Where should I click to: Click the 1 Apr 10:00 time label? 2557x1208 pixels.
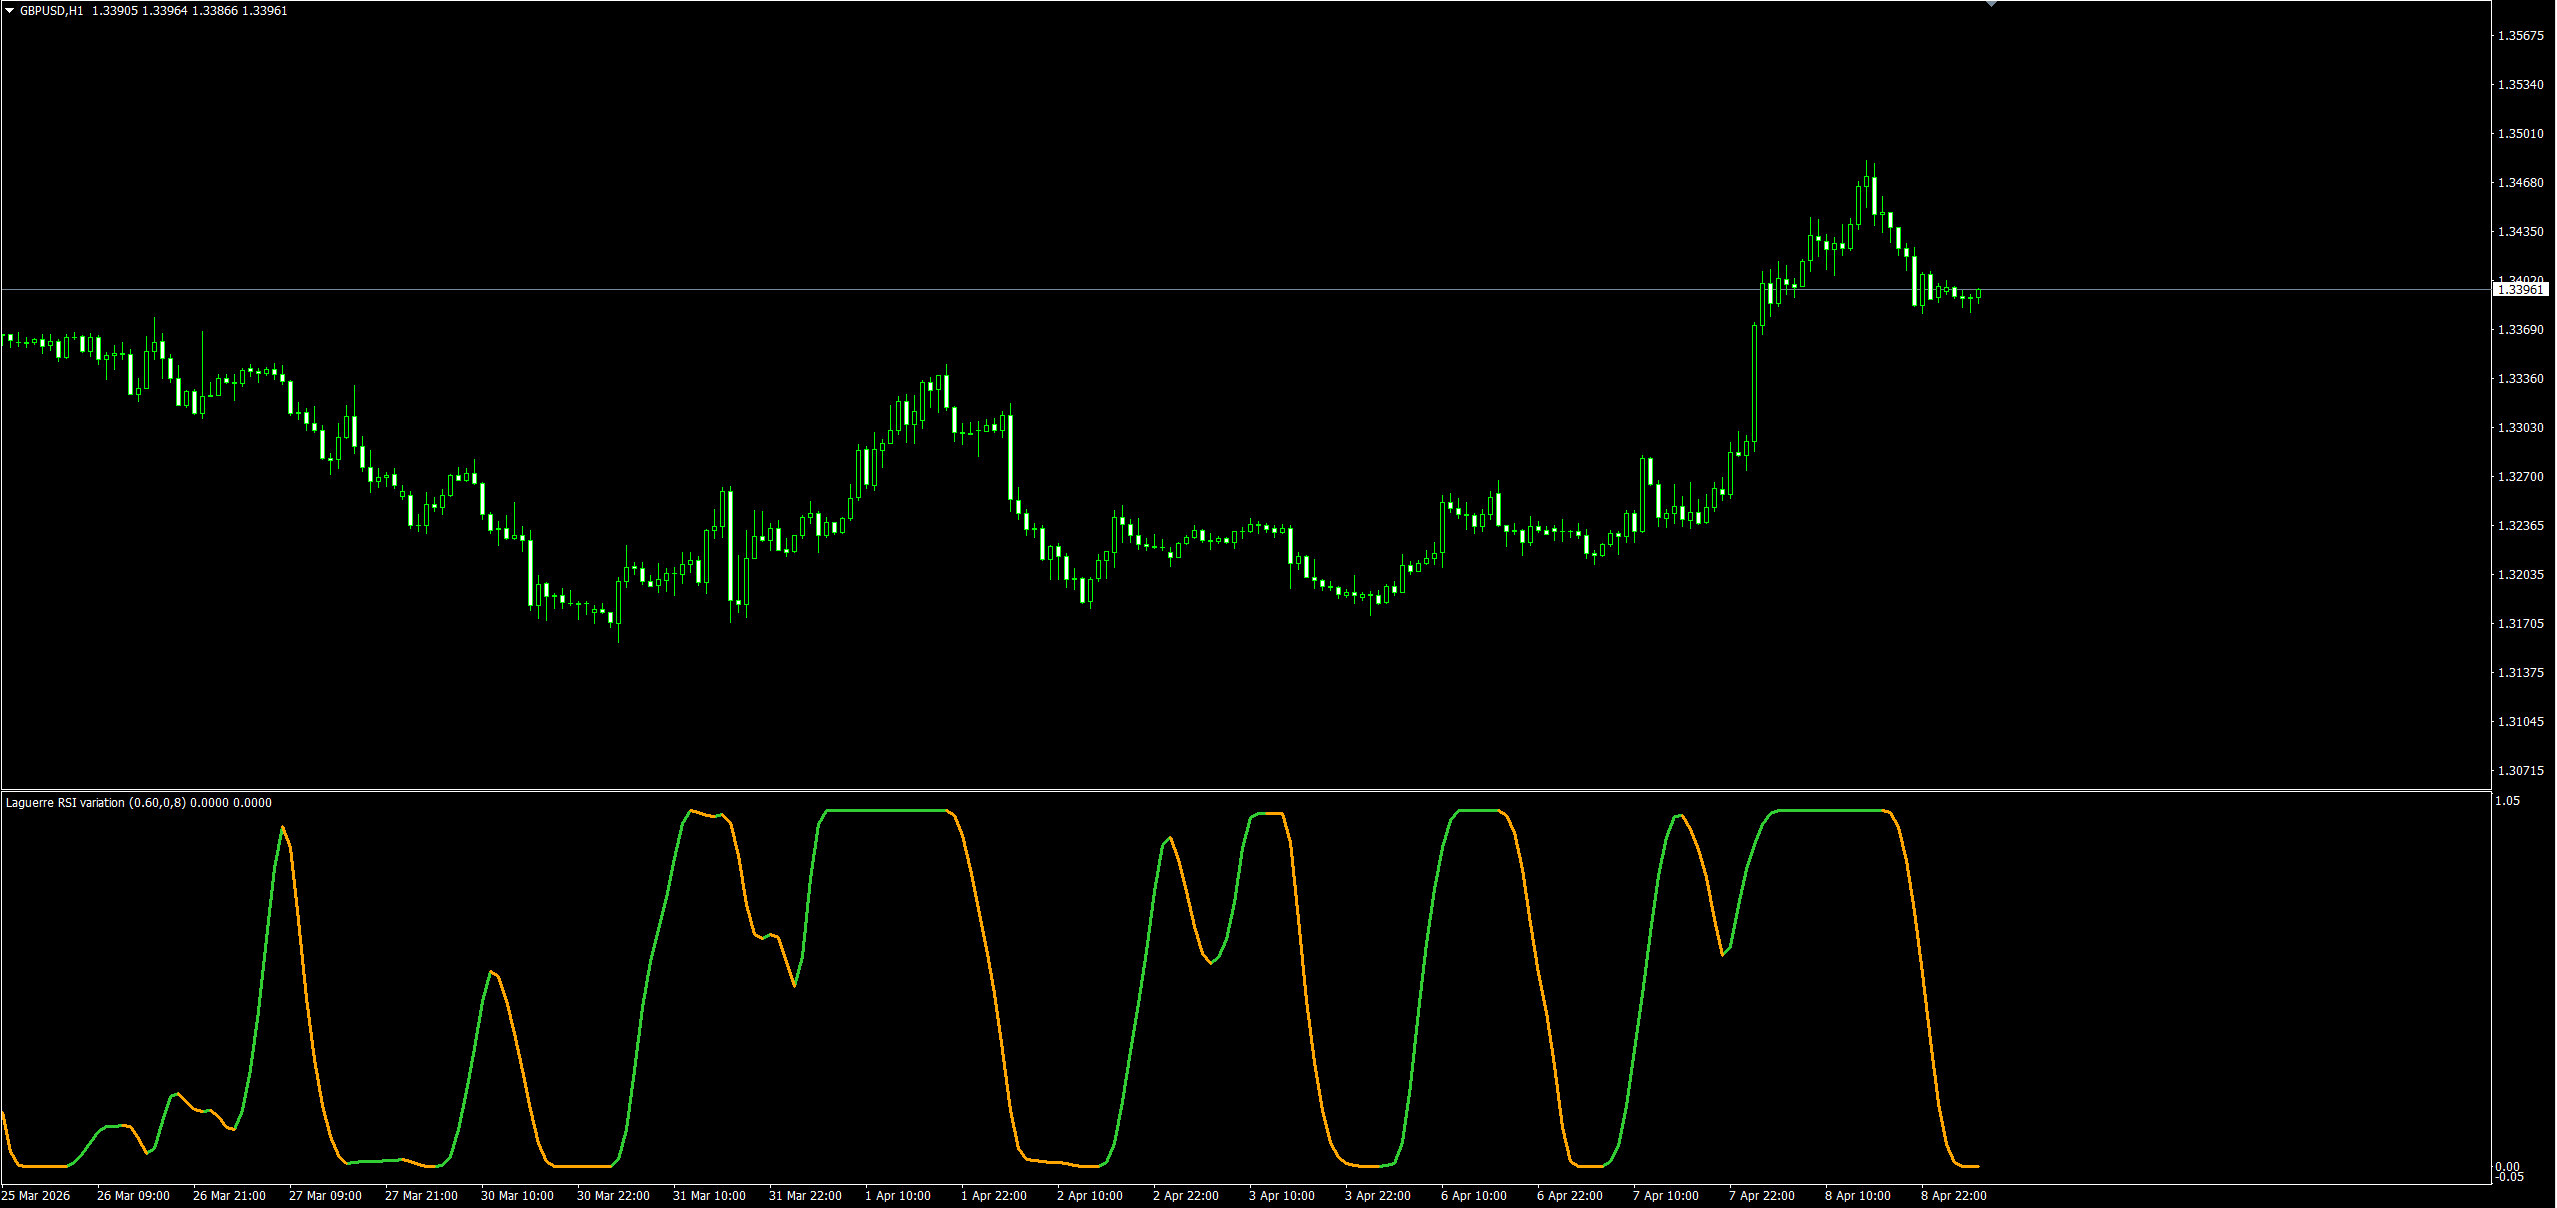point(897,1196)
